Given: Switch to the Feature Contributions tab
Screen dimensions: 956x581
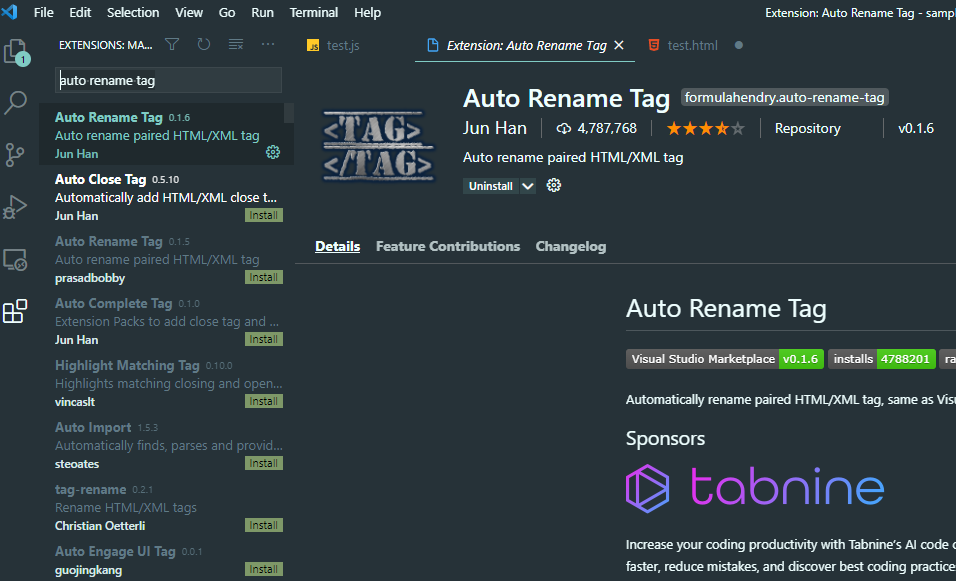Looking at the screenshot, I should [448, 246].
